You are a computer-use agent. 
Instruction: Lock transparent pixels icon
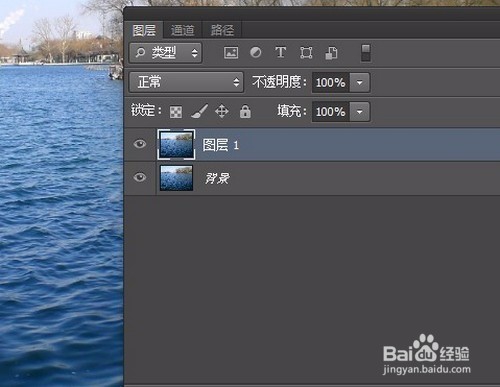(176, 112)
